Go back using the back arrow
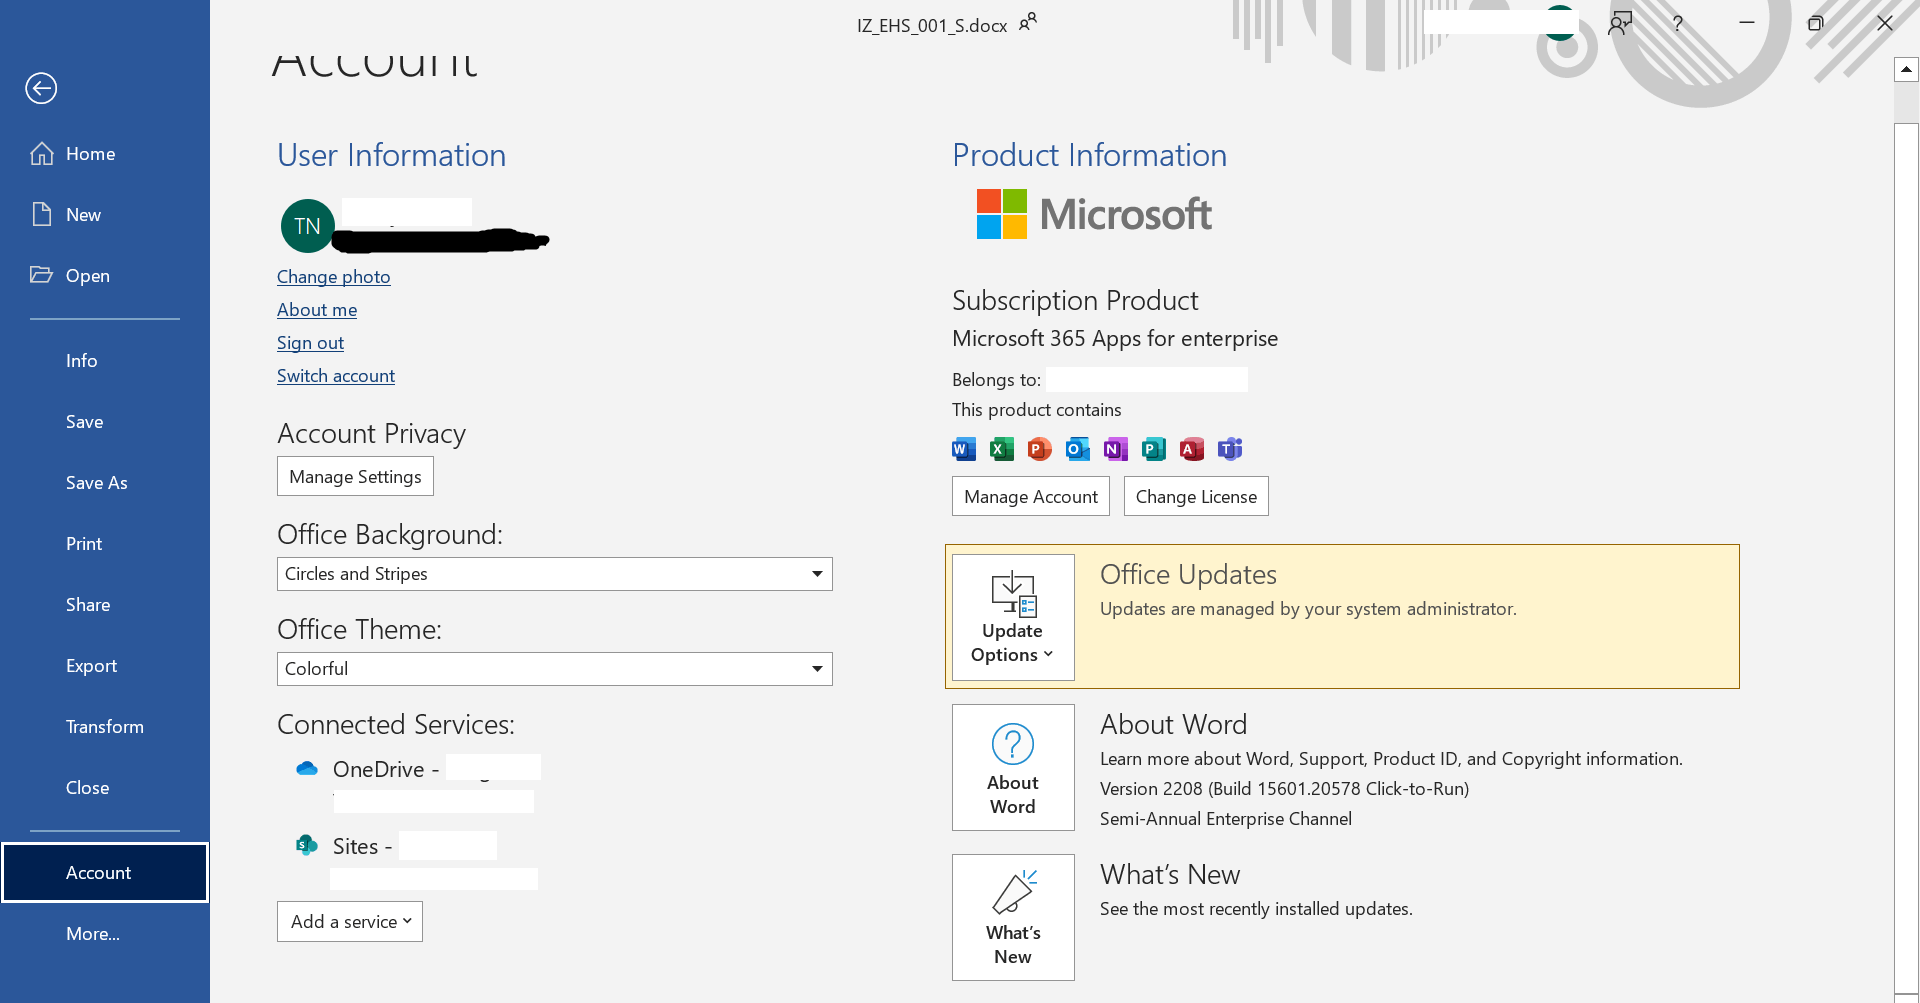Screen dimensions: 1920x1003 click(41, 88)
